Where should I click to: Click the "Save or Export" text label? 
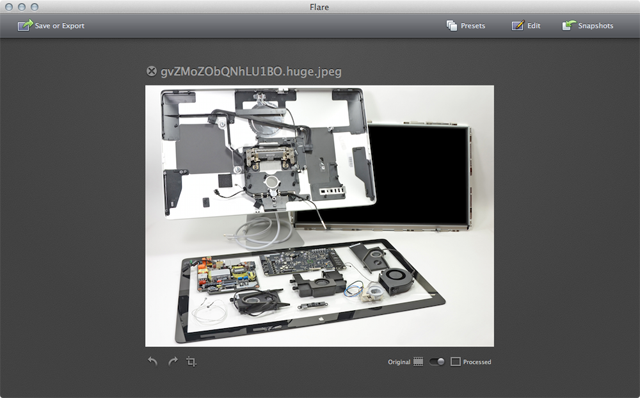point(60,26)
